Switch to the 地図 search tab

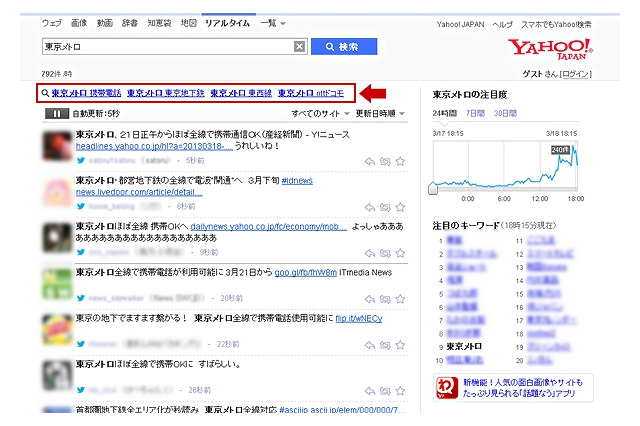coord(189,23)
